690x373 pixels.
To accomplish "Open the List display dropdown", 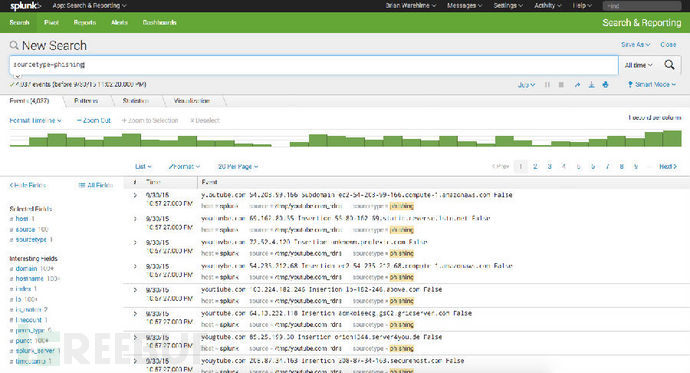I will (x=143, y=167).
